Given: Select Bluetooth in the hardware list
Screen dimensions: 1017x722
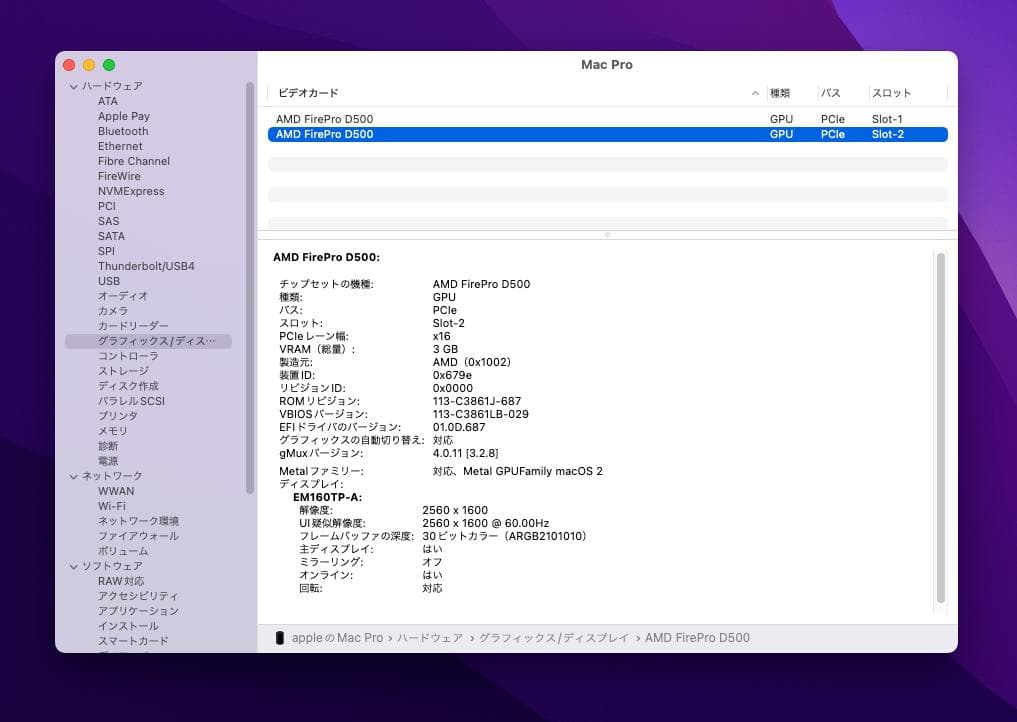Looking at the screenshot, I should (122, 131).
